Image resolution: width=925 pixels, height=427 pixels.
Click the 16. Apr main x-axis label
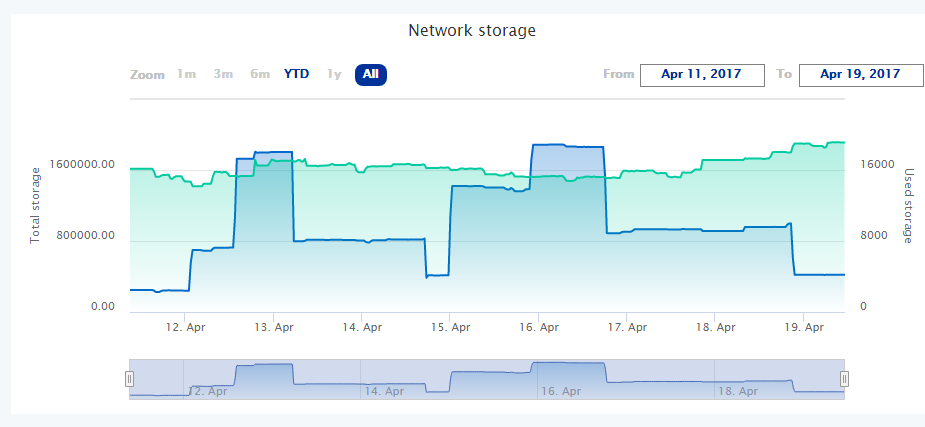(539, 327)
